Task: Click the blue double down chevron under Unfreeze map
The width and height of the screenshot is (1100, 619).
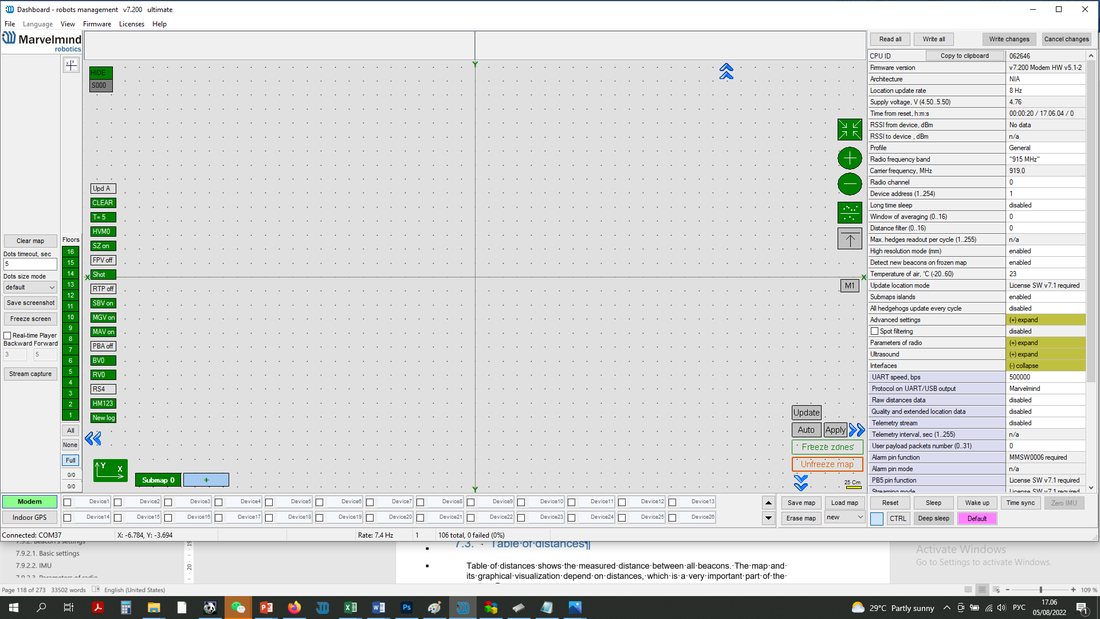Action: (x=800, y=482)
